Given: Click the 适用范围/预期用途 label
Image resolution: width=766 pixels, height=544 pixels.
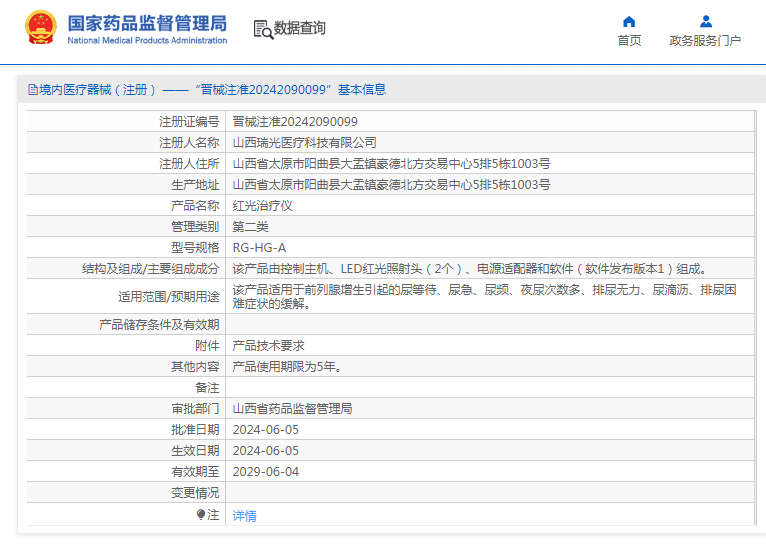Looking at the screenshot, I should [x=169, y=296].
